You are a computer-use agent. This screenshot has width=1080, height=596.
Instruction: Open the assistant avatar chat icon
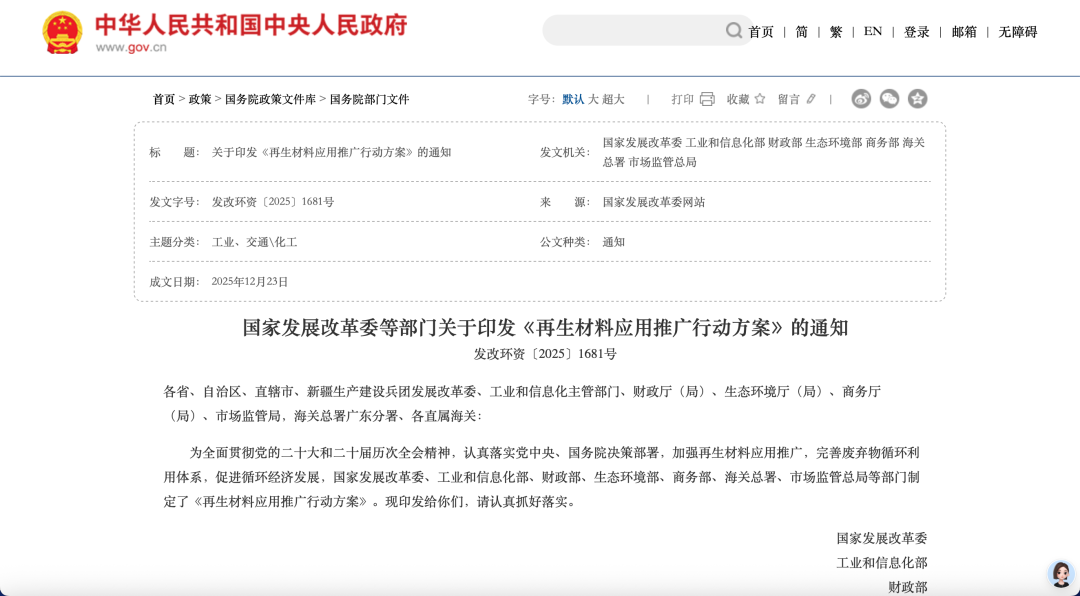coord(1061,574)
